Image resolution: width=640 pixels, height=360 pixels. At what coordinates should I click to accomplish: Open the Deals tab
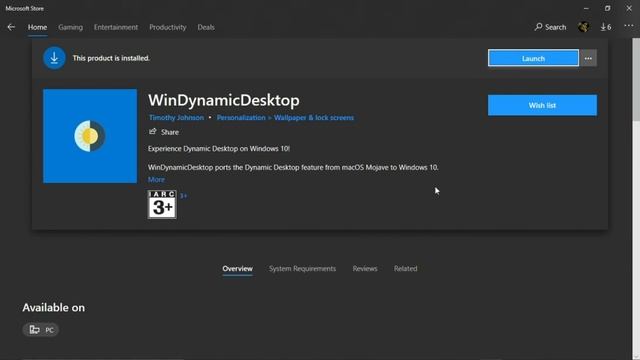tap(206, 27)
